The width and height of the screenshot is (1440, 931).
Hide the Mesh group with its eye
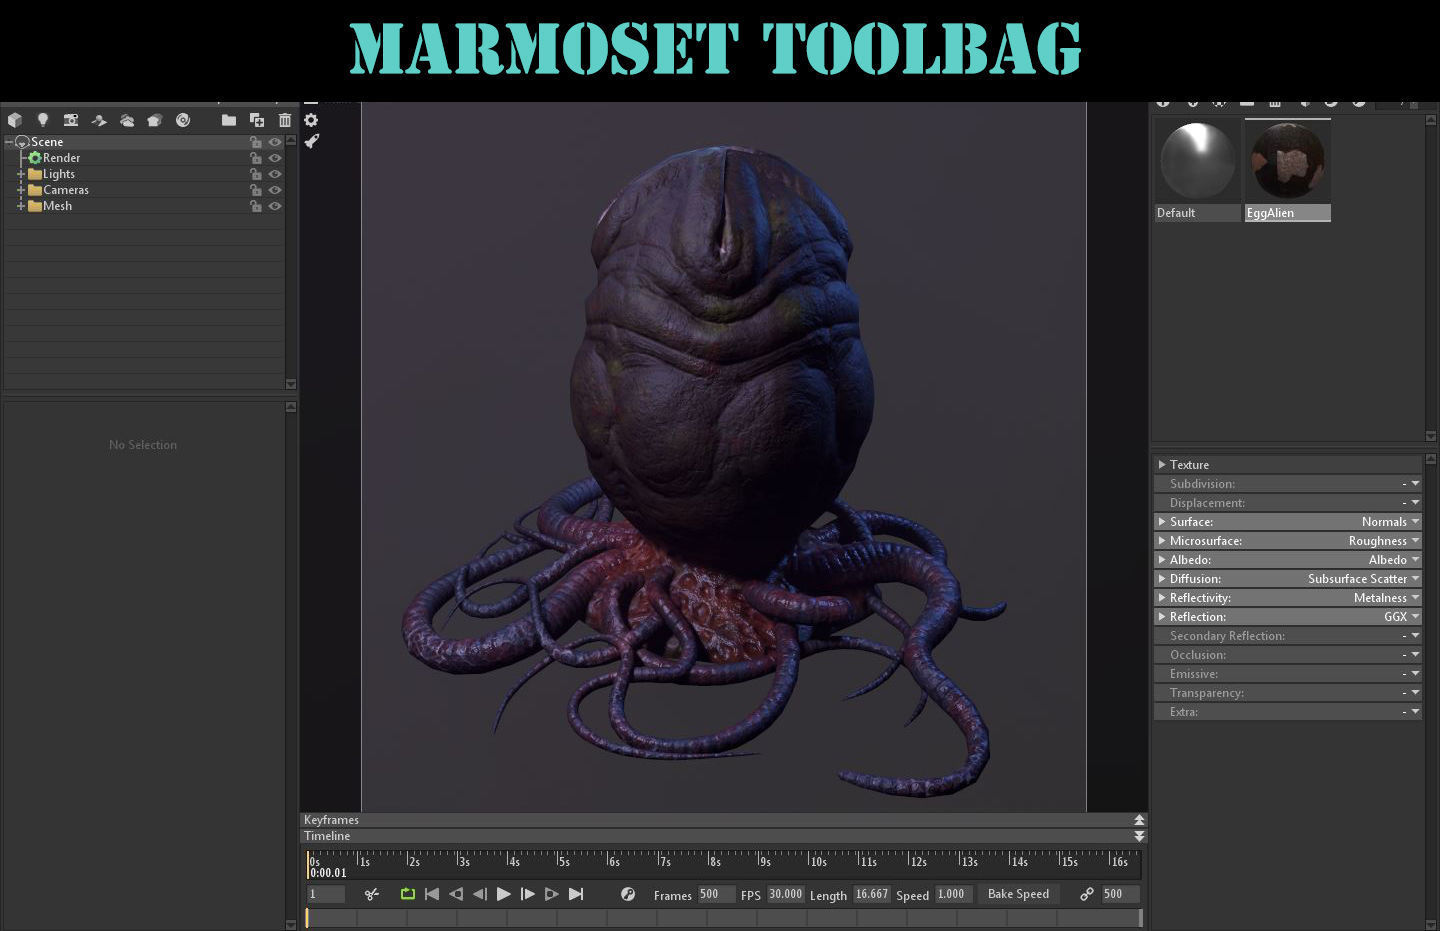point(275,206)
